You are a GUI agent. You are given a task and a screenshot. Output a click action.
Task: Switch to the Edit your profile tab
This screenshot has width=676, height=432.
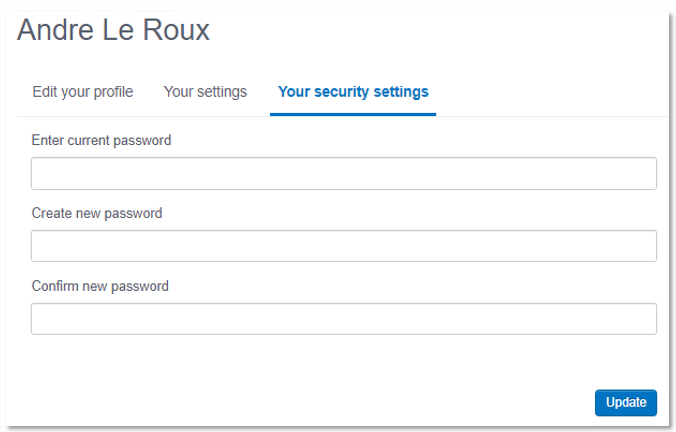tap(83, 92)
